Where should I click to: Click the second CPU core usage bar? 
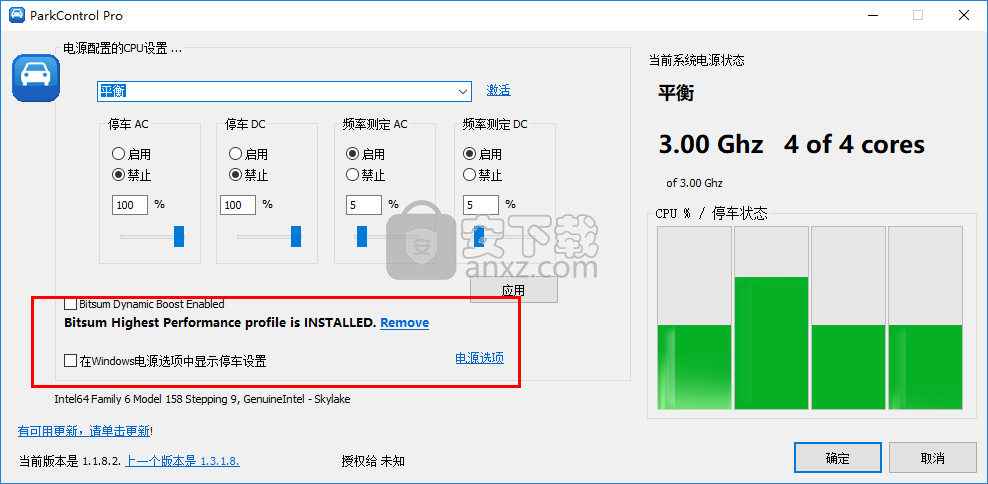coord(771,318)
